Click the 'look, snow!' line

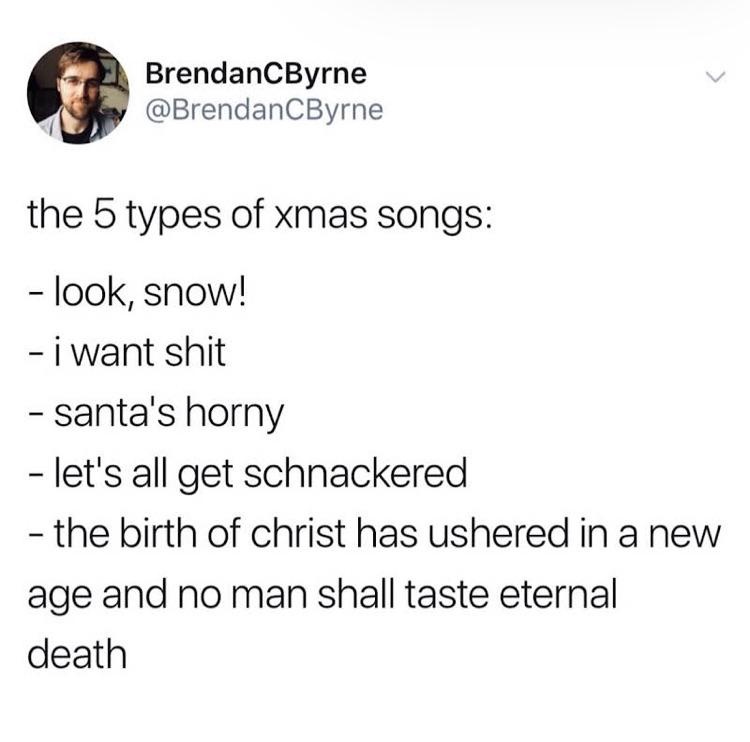(137, 293)
